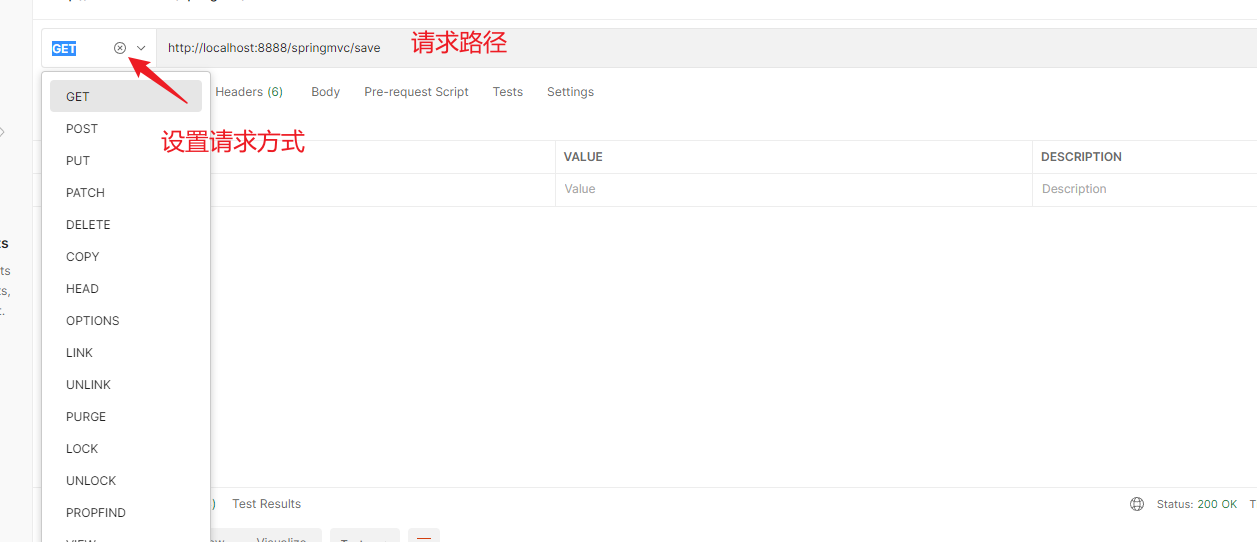This screenshot has width=1257, height=542.
Task: Show the Test Results response tab
Action: (x=266, y=504)
